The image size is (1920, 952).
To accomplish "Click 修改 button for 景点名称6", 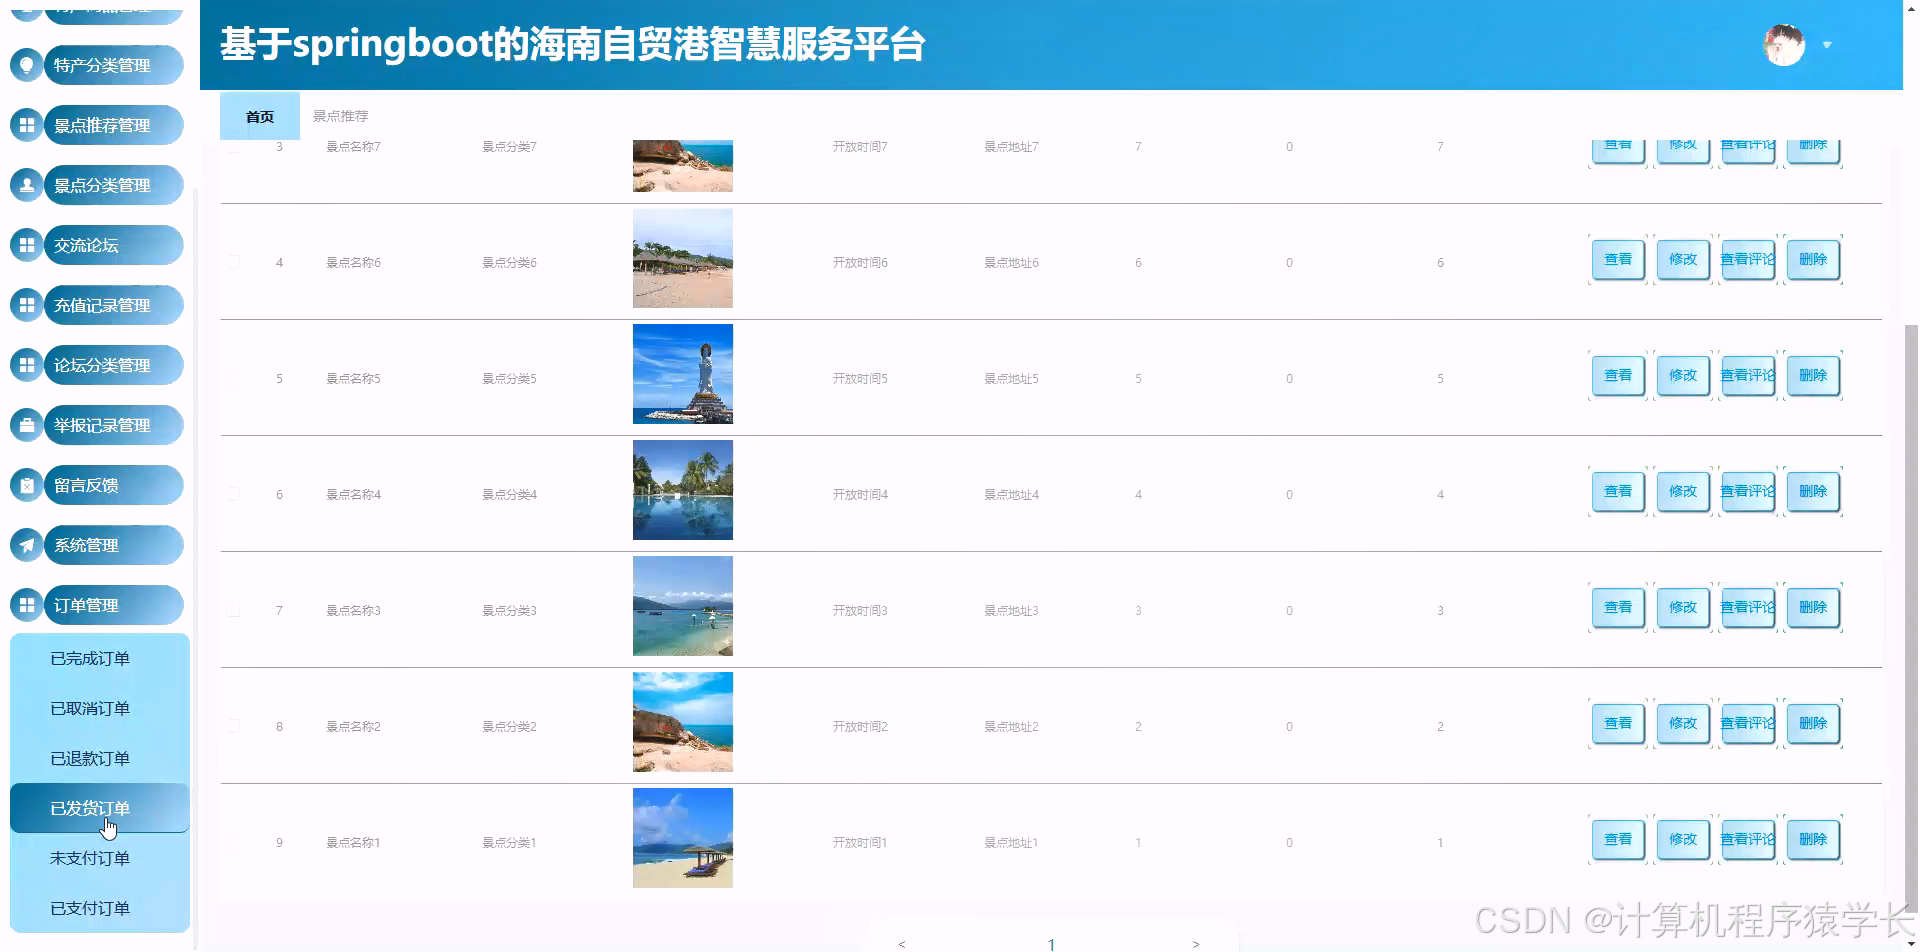I will (1683, 259).
